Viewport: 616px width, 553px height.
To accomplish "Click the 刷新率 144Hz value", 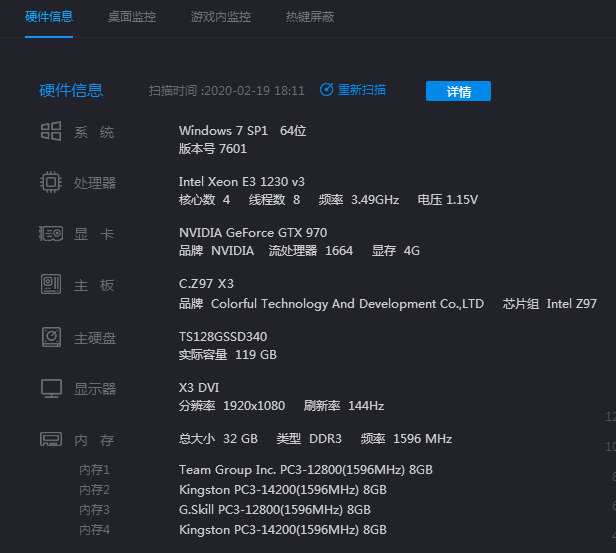I will [x=344, y=406].
